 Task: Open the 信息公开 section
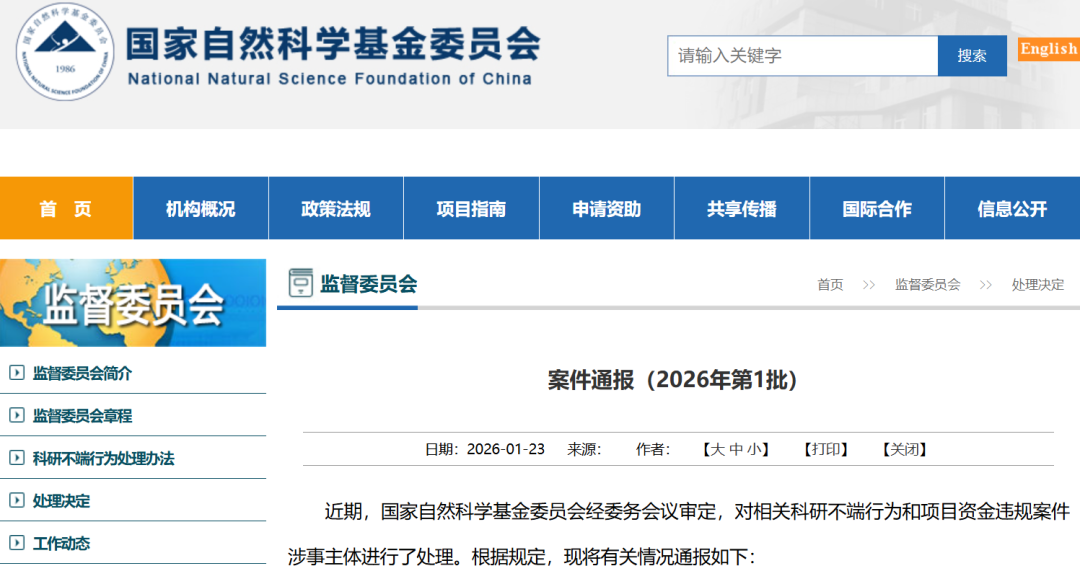1012,208
